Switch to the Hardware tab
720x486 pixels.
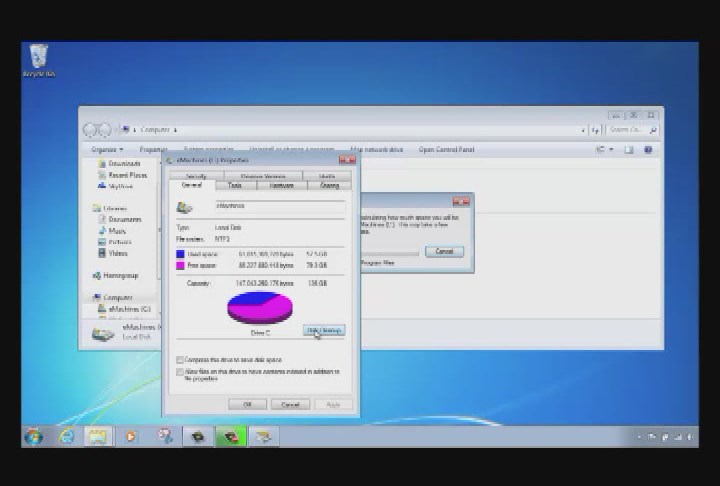[x=282, y=185]
